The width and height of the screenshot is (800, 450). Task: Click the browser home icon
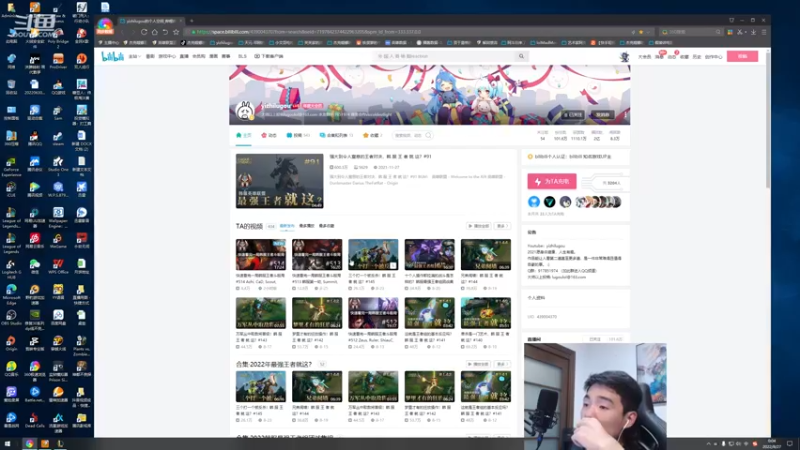pyautogui.click(x=155, y=32)
